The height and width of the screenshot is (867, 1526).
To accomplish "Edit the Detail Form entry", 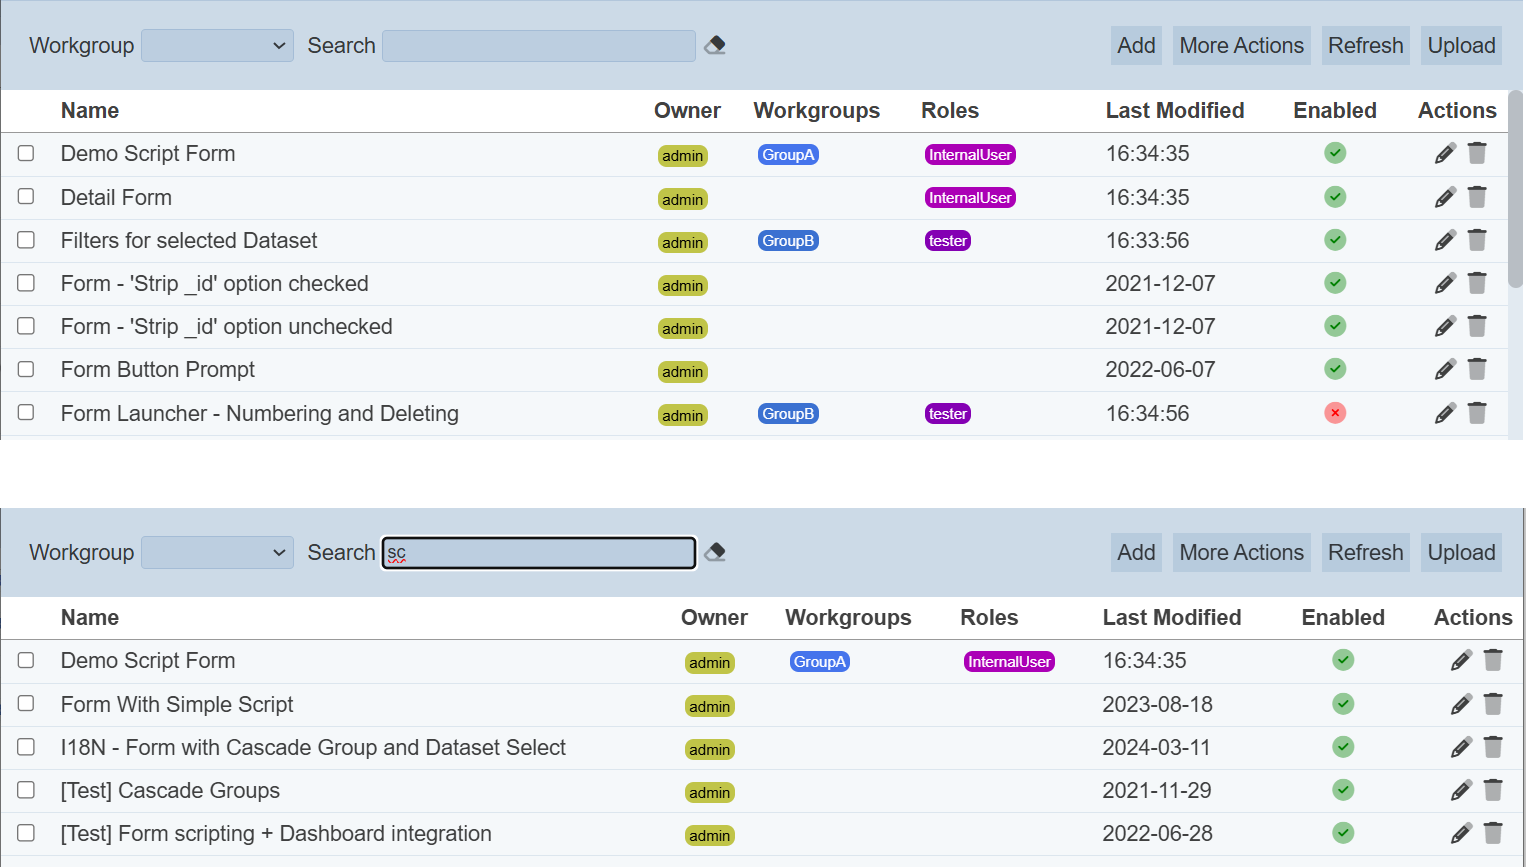I will [x=1444, y=197].
